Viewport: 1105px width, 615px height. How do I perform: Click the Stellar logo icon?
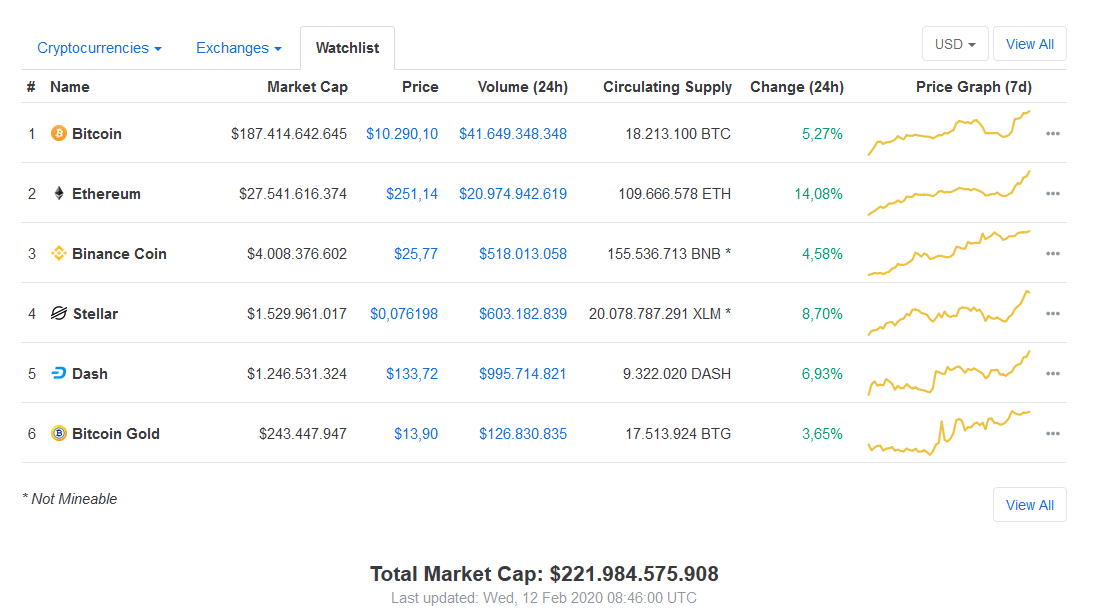[x=59, y=313]
